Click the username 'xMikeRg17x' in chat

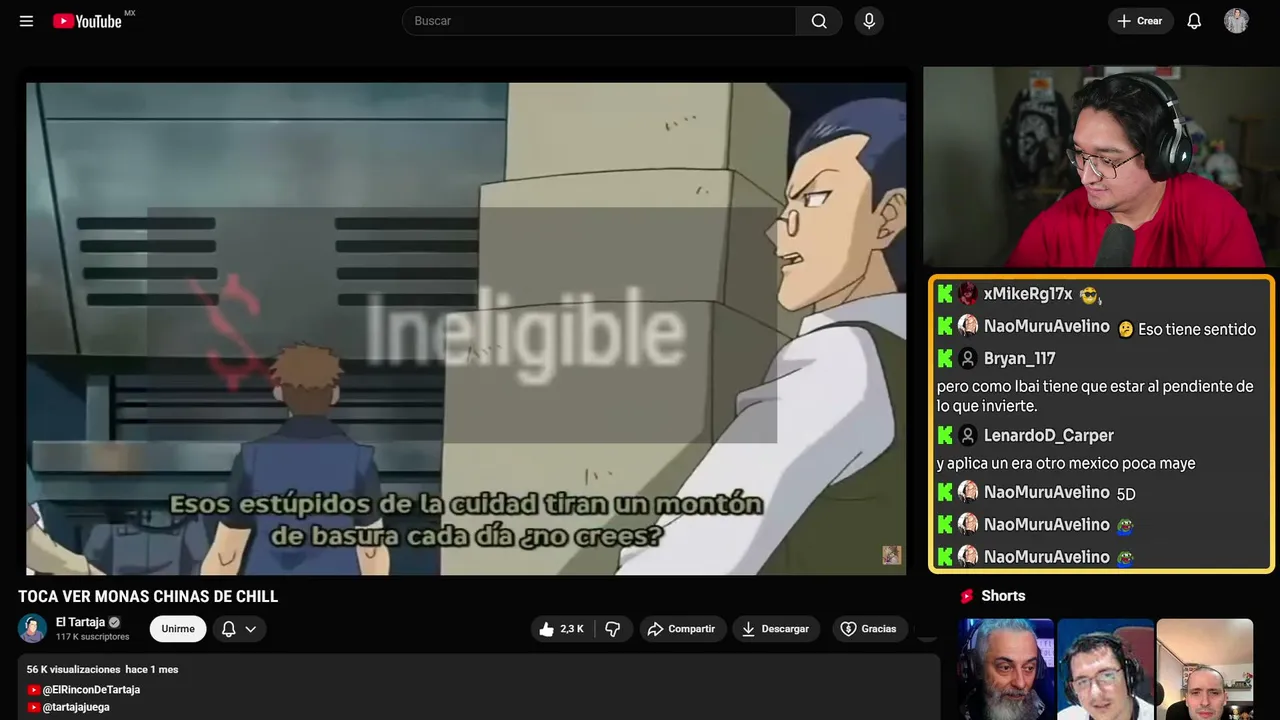pos(1028,294)
